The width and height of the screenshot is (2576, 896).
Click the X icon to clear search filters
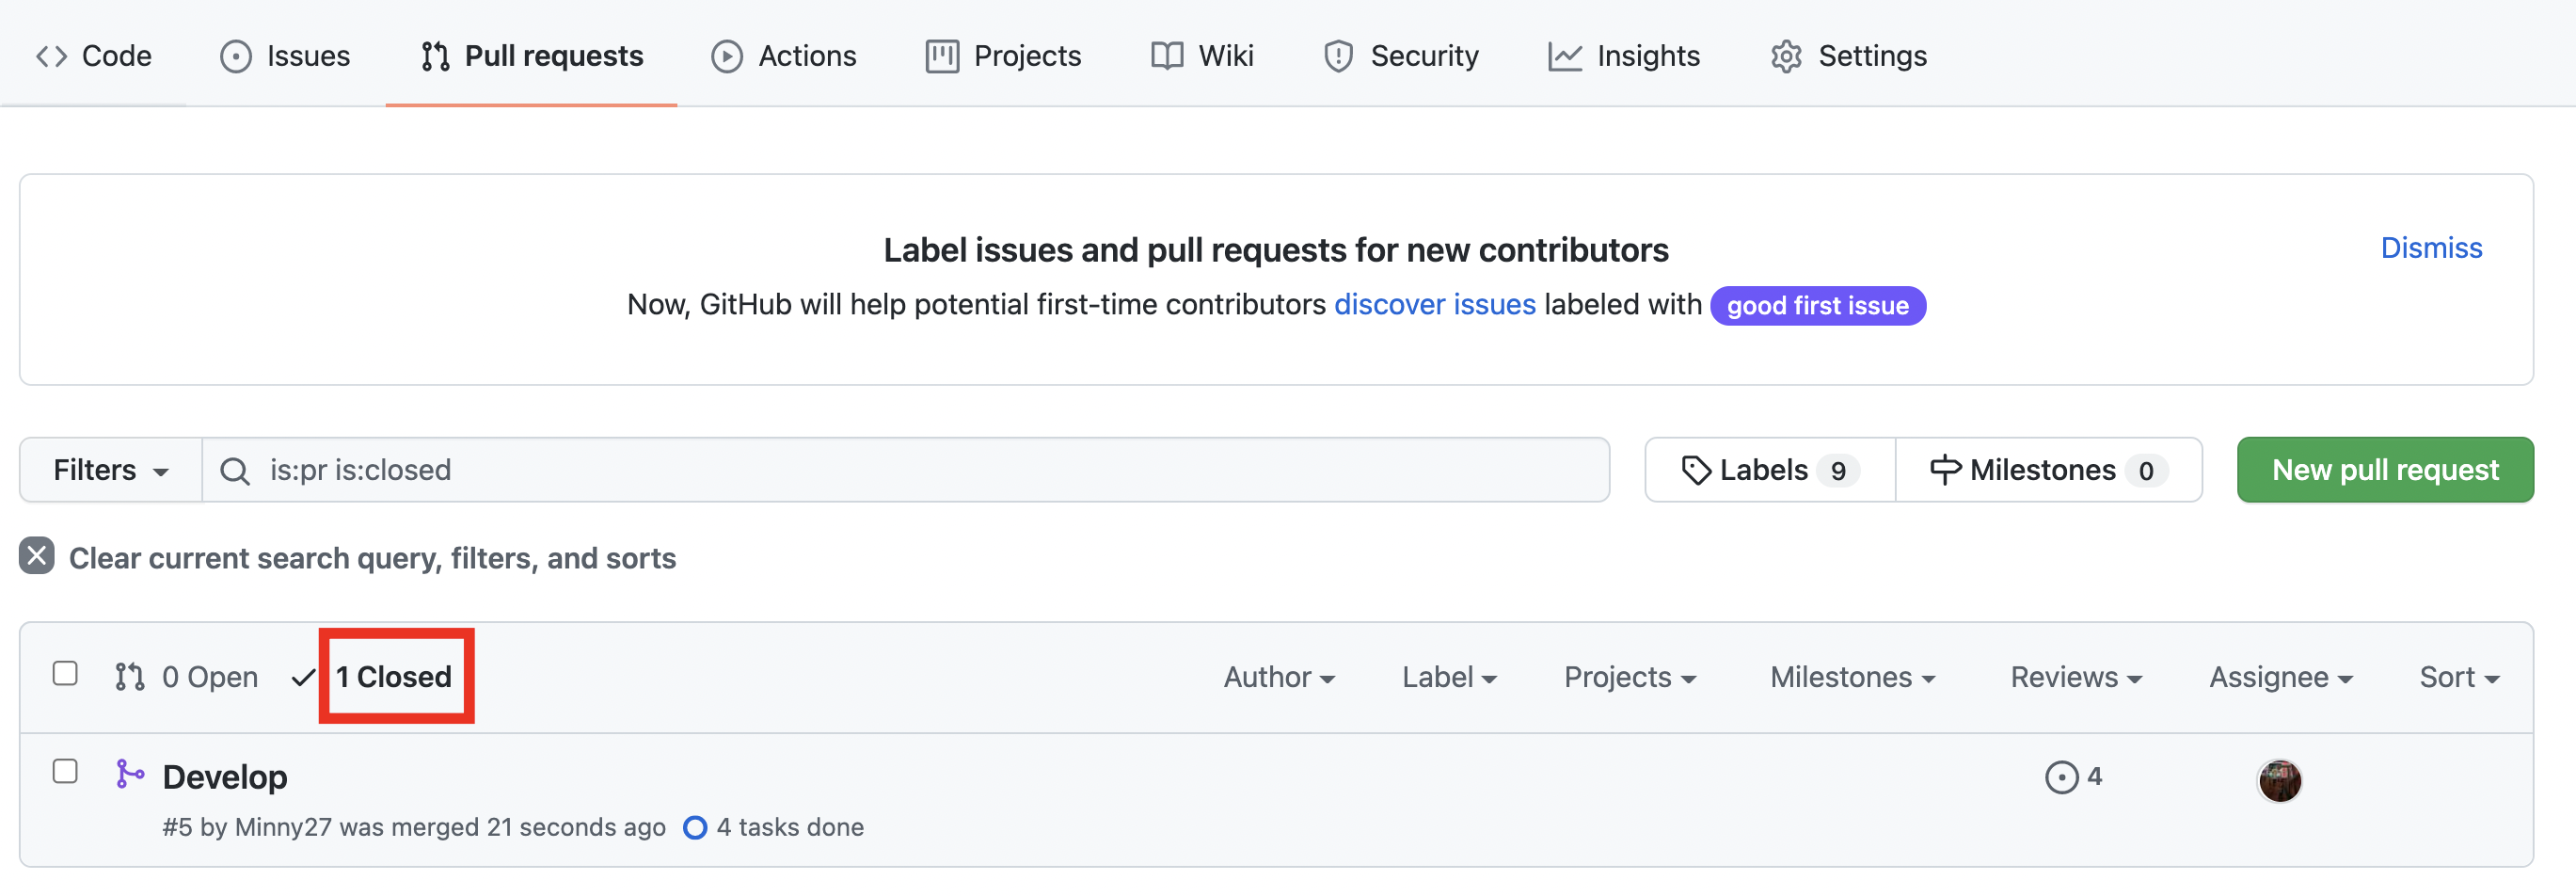pos(37,556)
